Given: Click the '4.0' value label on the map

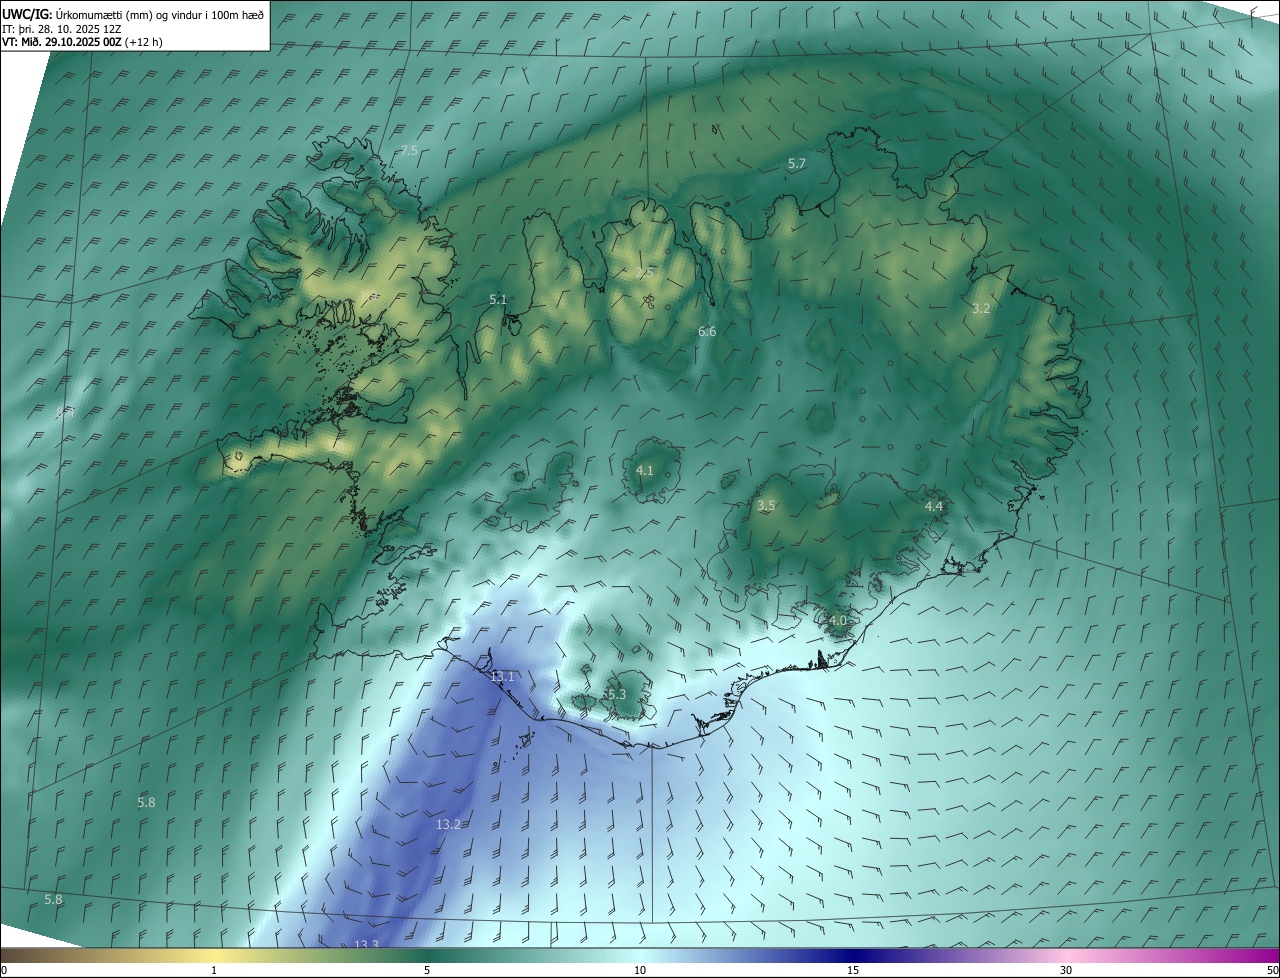Looking at the screenshot, I should click(x=838, y=621).
